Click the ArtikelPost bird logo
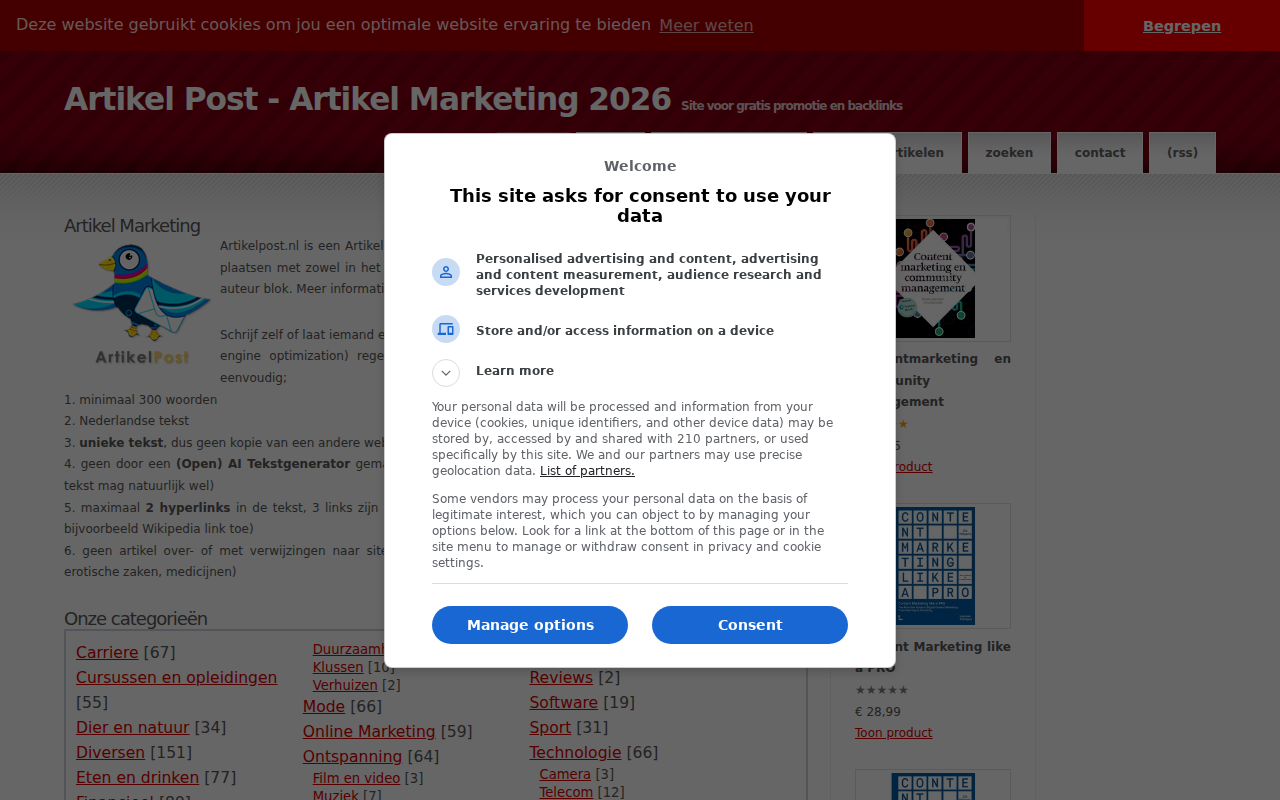This screenshot has width=1280, height=800. pos(142,304)
